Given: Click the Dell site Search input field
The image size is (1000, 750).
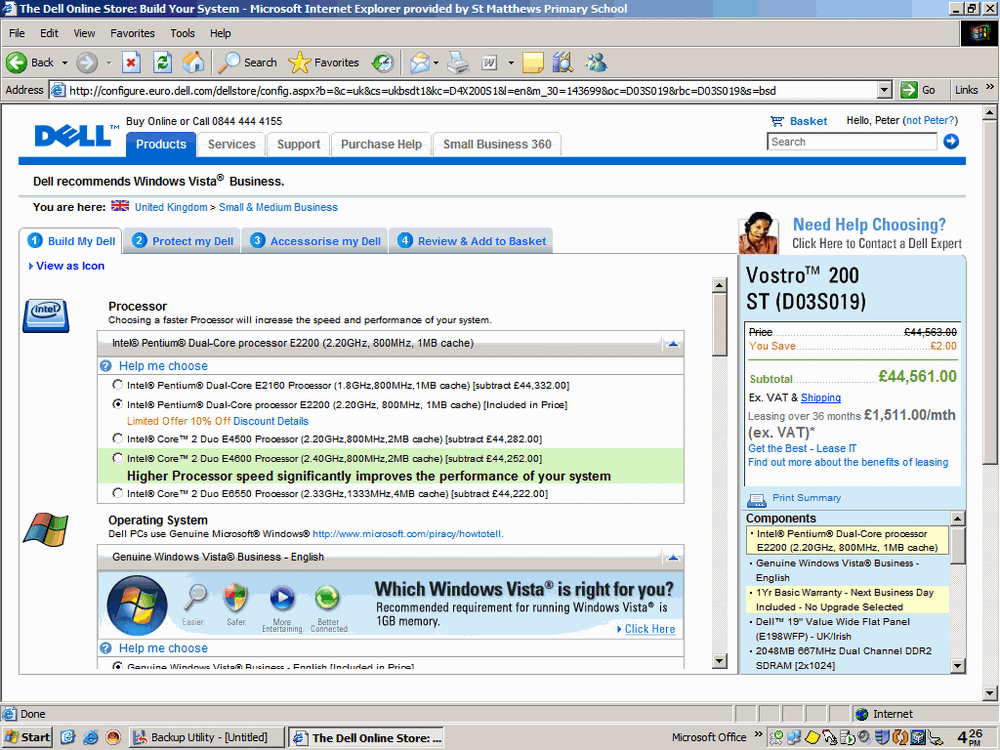Looking at the screenshot, I should [852, 142].
